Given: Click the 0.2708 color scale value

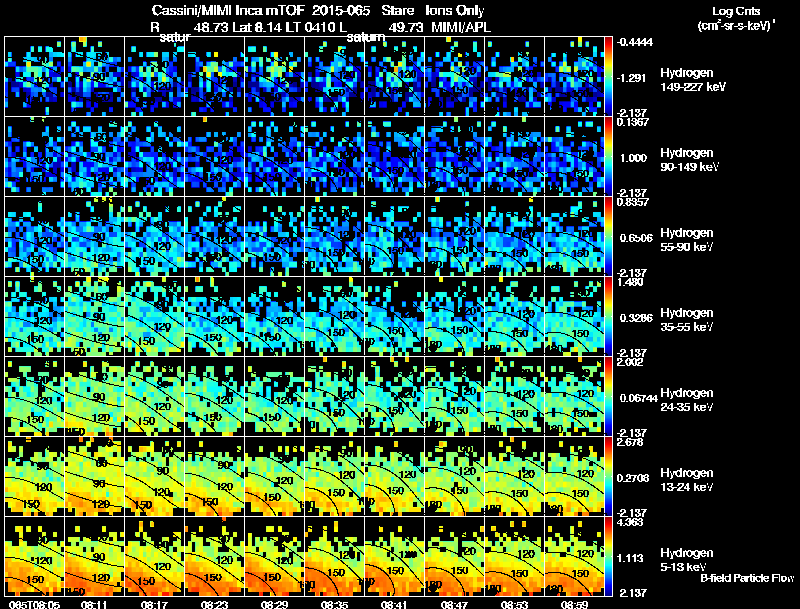Looking at the screenshot, I should [x=635, y=478].
